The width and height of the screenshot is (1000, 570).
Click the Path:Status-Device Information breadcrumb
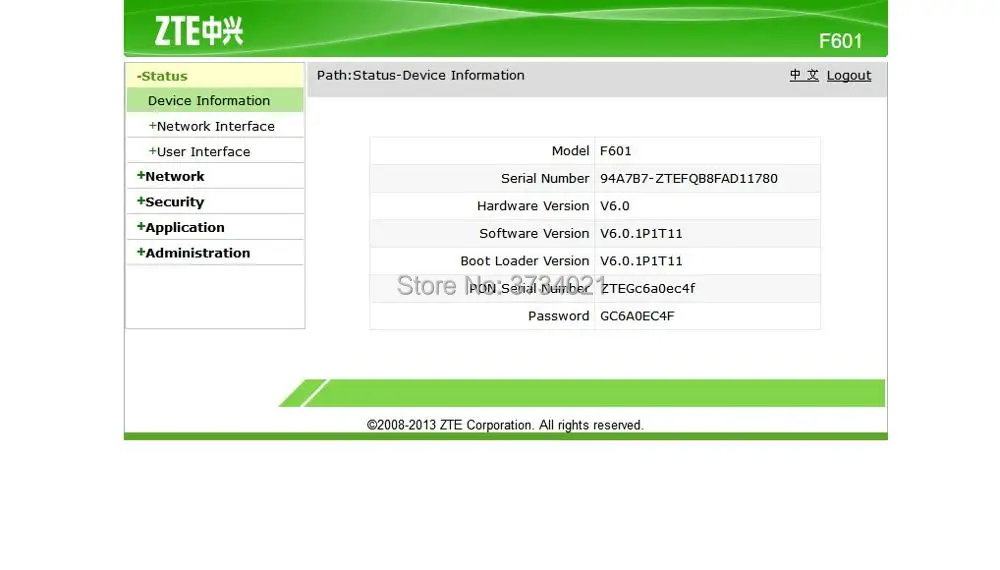421,75
